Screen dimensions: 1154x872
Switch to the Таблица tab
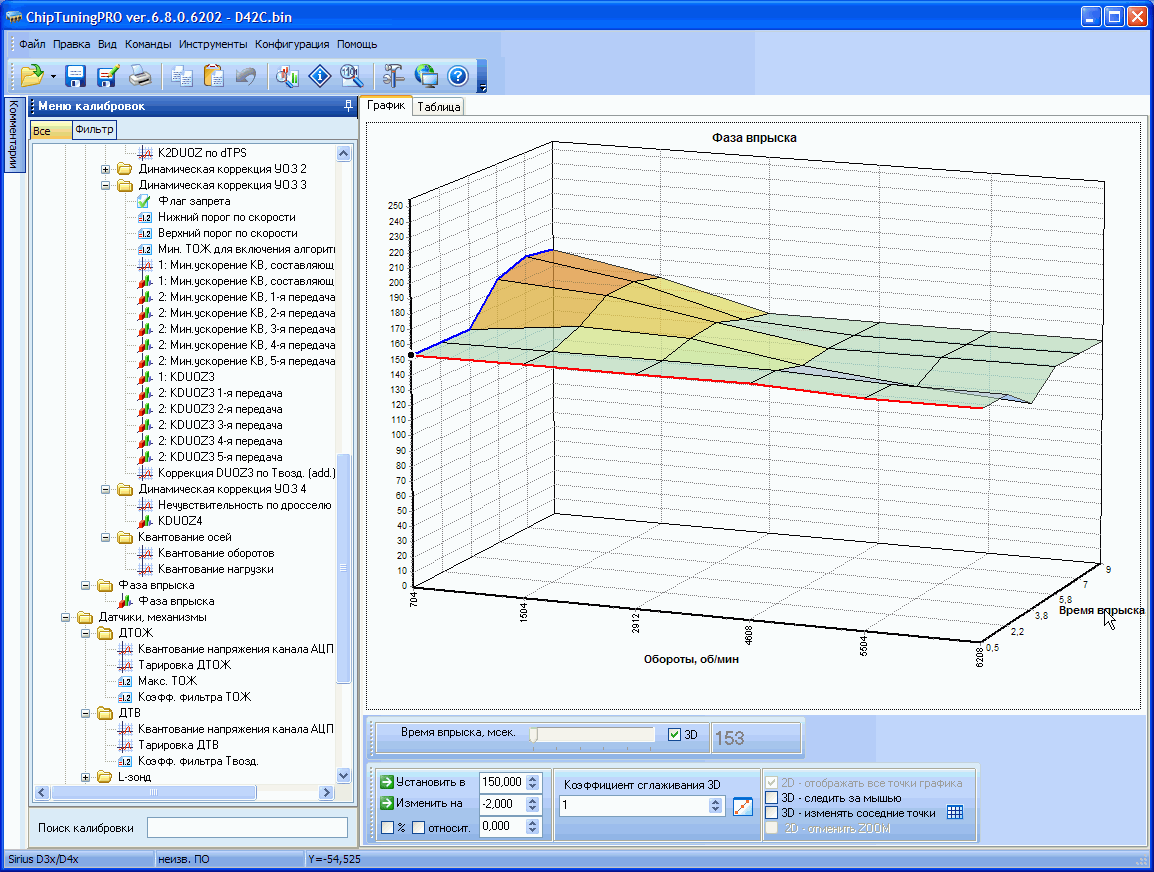click(438, 107)
